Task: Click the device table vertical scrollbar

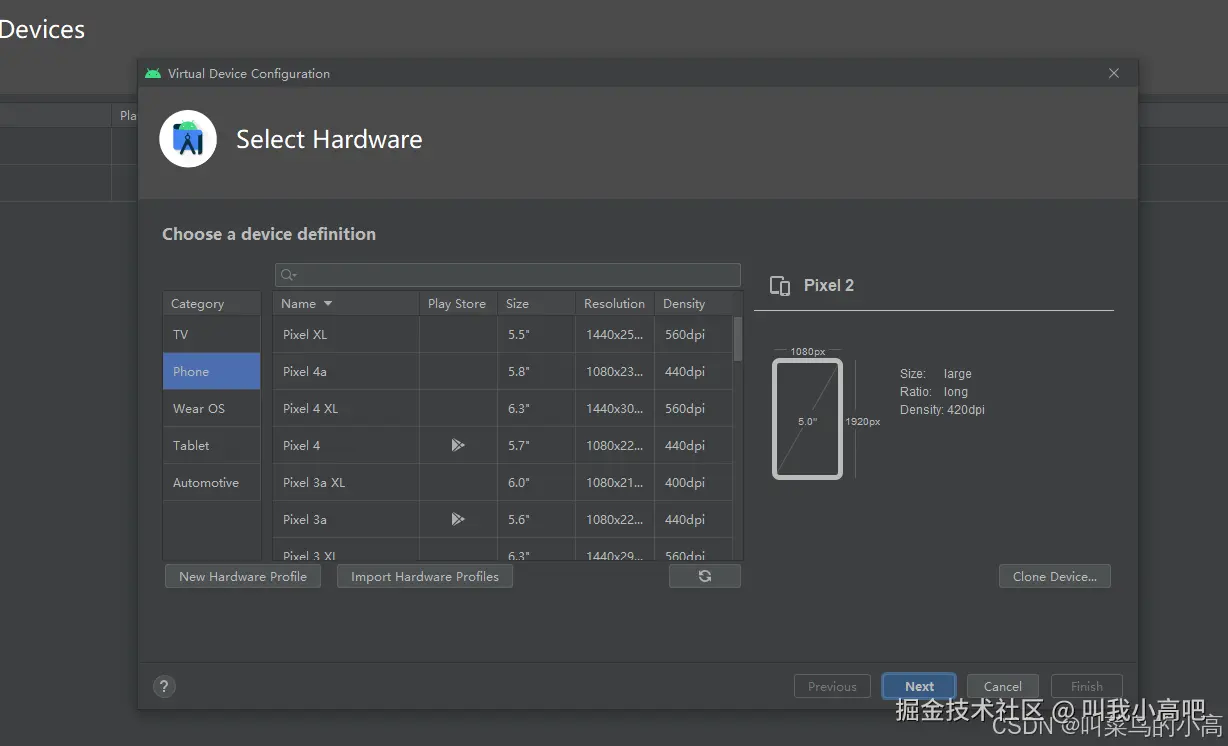Action: coord(738,339)
